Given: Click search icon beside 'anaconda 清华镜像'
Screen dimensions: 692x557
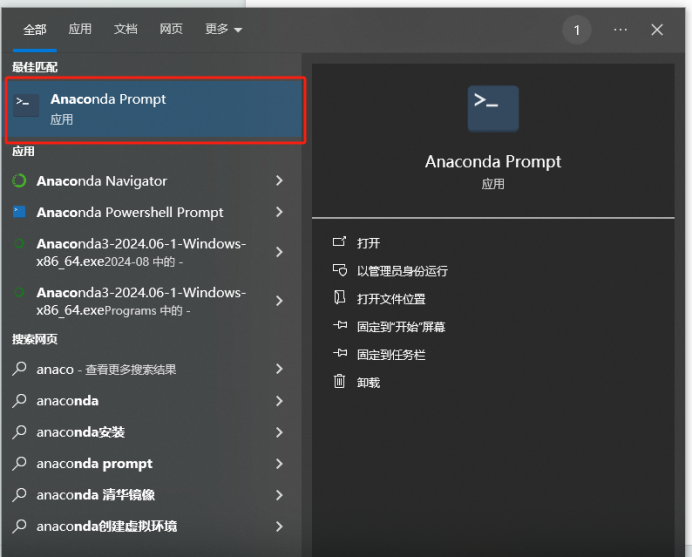Looking at the screenshot, I should pyautogui.click(x=19, y=494).
